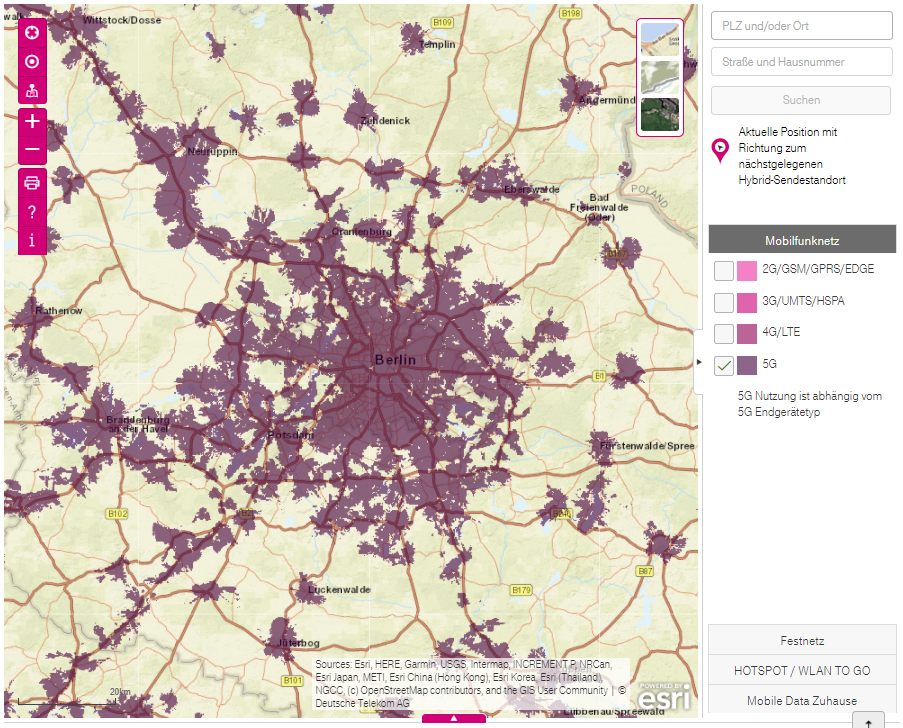This screenshot has width=903, height=728.
Task: Click the locate-me target icon
Action: (x=32, y=62)
